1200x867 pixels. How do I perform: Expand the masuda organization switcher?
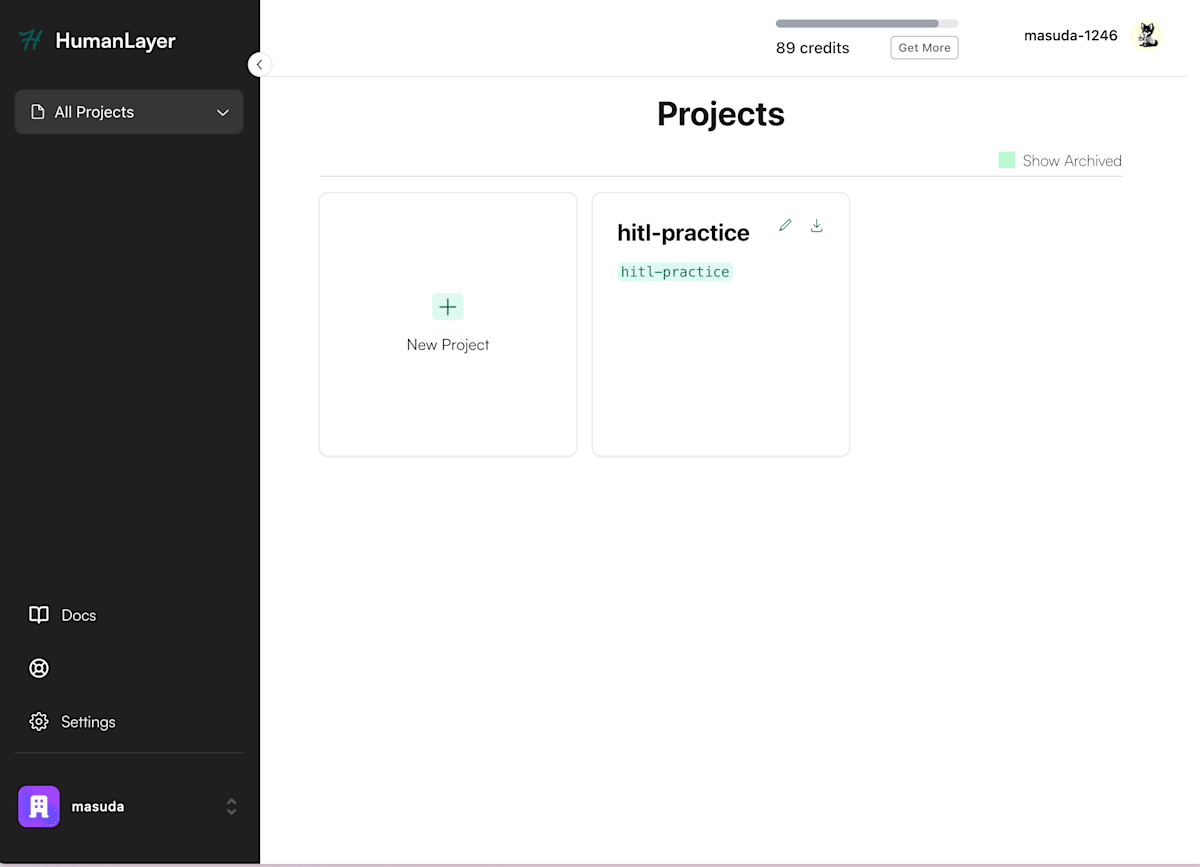[231, 806]
